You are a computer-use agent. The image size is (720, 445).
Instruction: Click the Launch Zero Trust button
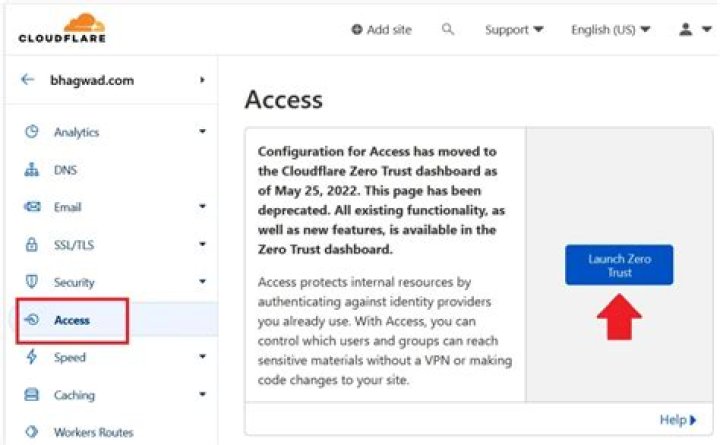pyautogui.click(x=619, y=265)
